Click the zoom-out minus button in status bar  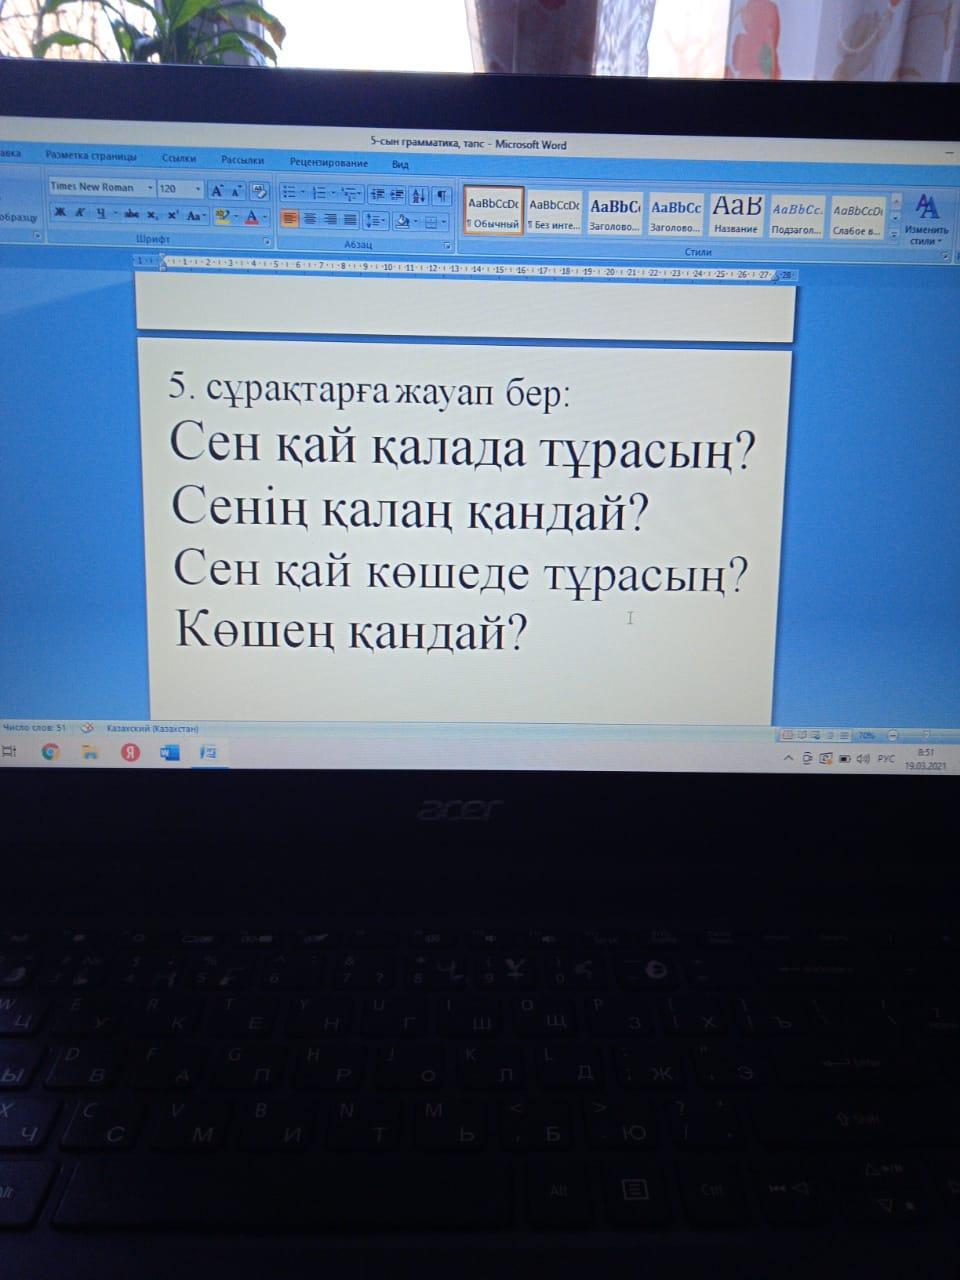pyautogui.click(x=894, y=735)
